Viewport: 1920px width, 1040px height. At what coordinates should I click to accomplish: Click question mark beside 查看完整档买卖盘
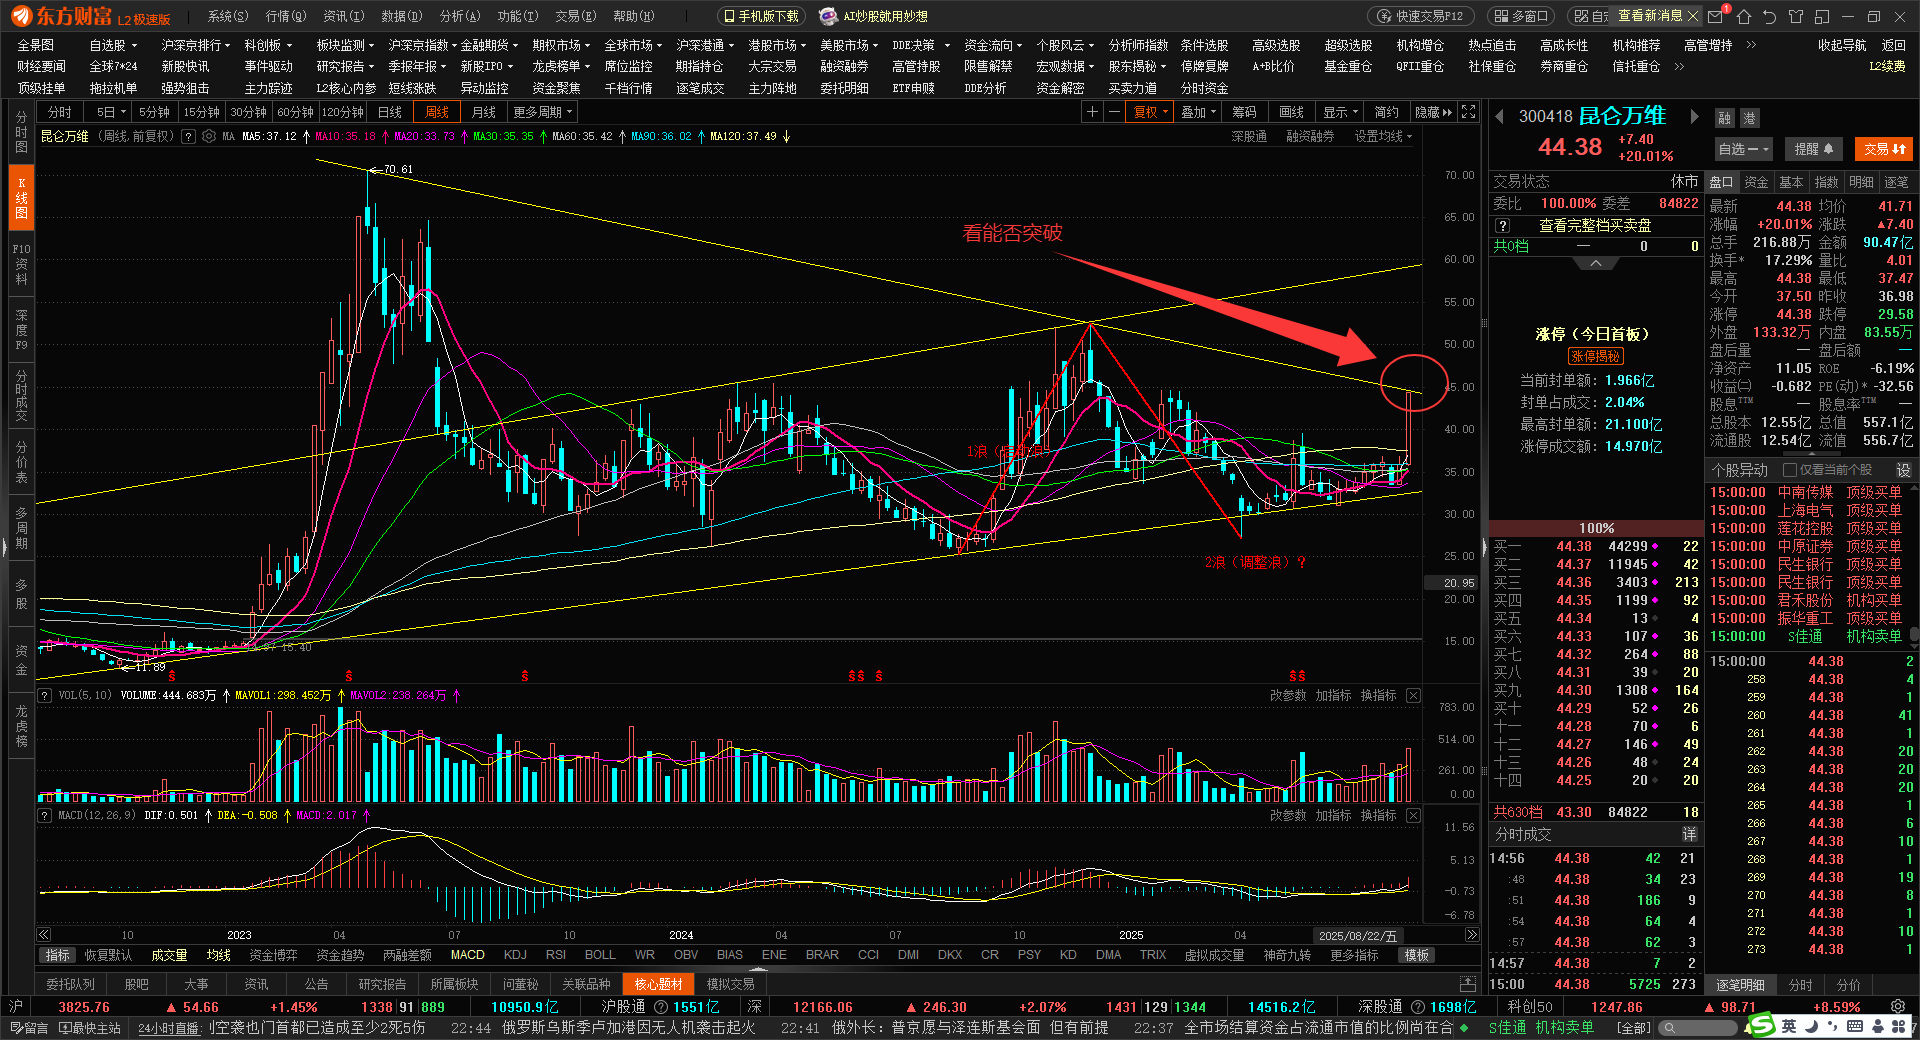pos(1502,226)
